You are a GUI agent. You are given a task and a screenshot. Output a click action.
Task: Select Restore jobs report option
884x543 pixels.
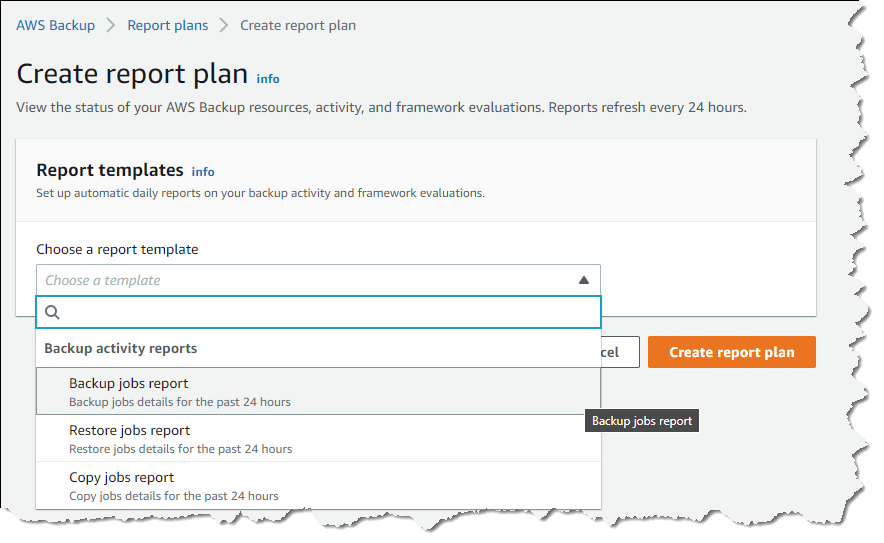pyautogui.click(x=318, y=439)
